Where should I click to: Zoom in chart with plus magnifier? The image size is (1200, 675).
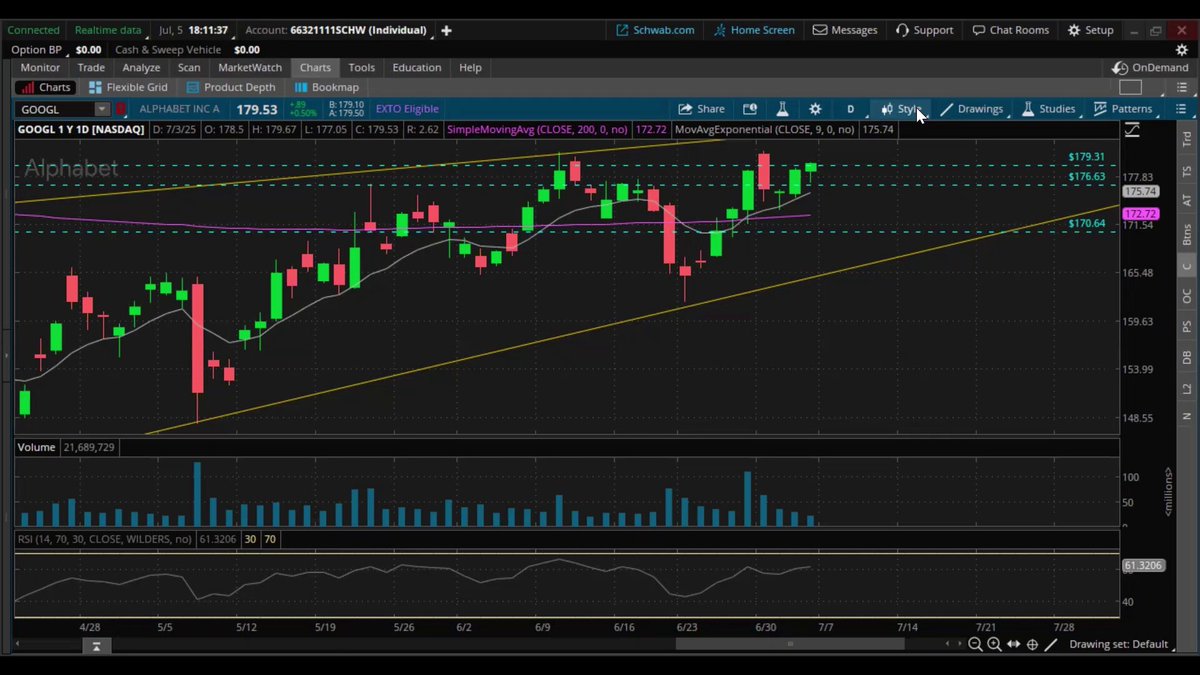coord(994,645)
